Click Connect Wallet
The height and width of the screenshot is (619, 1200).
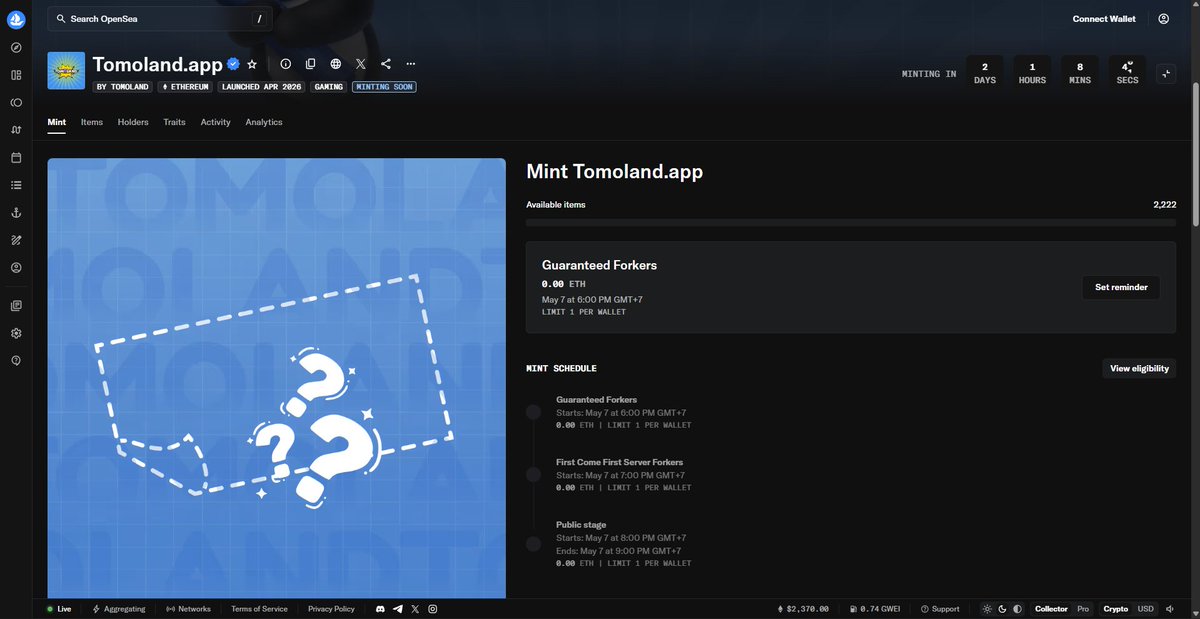tap(1104, 19)
